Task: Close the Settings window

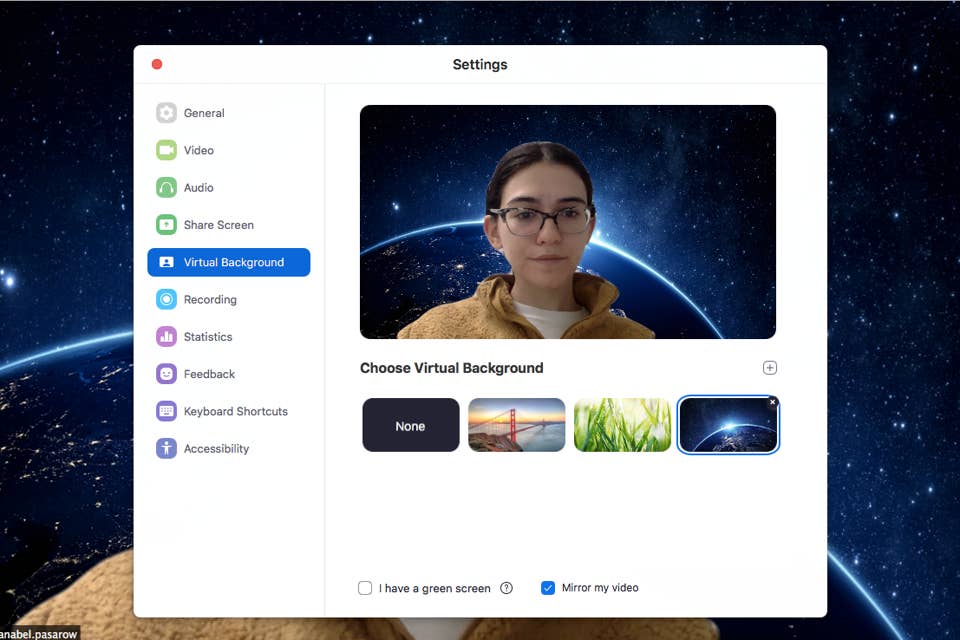Action: coord(157,65)
